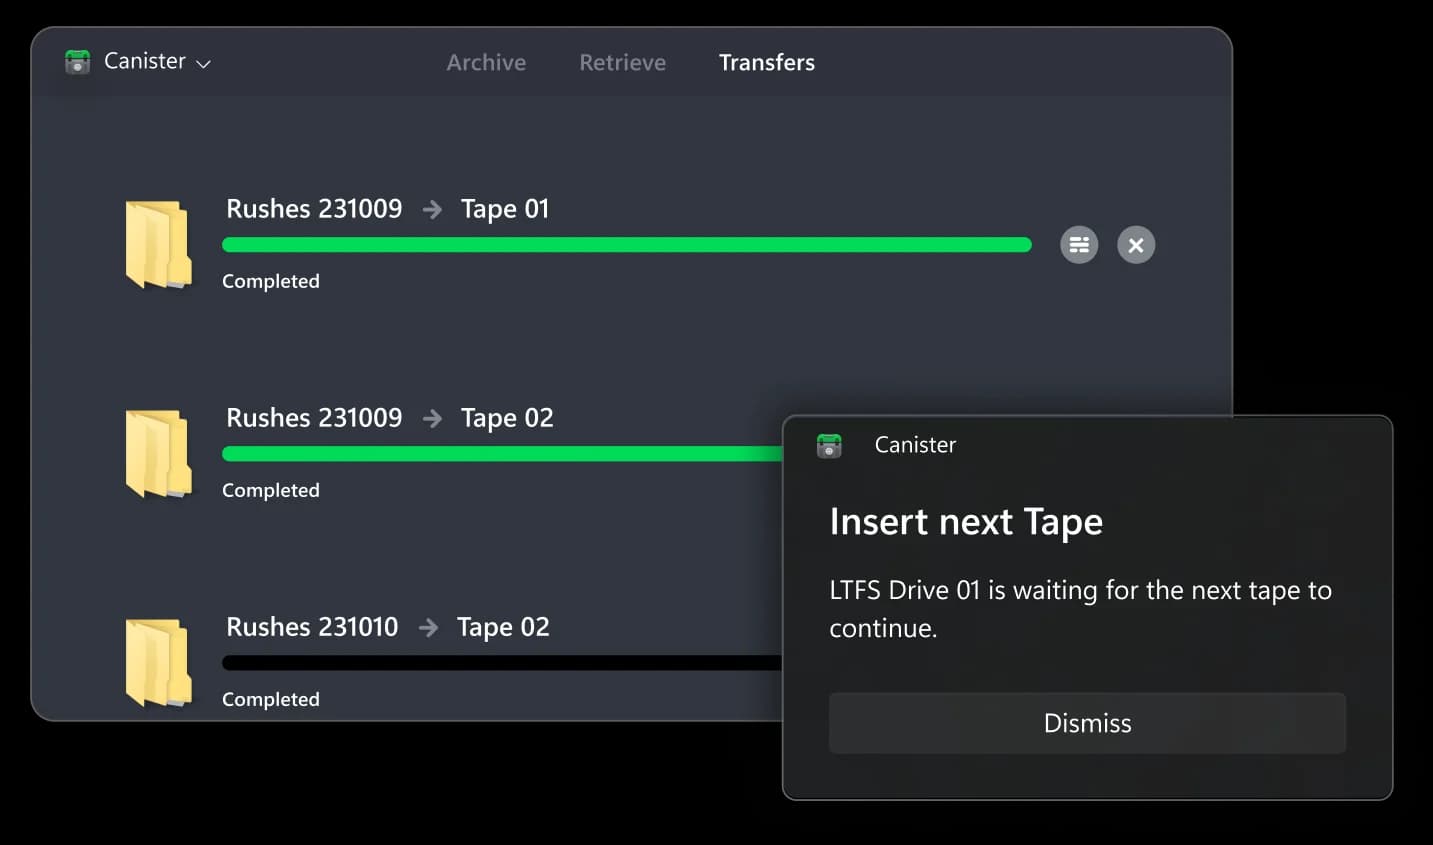Click 'Completed' status under the Rushes 231010 transfer
The width and height of the screenshot is (1433, 845).
pyautogui.click(x=271, y=700)
